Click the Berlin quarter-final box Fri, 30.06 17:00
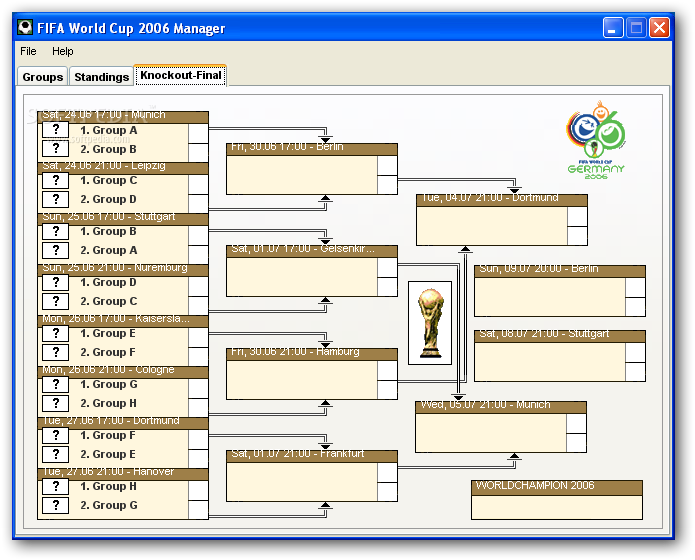Screen dimensions: 695x560 [312, 169]
